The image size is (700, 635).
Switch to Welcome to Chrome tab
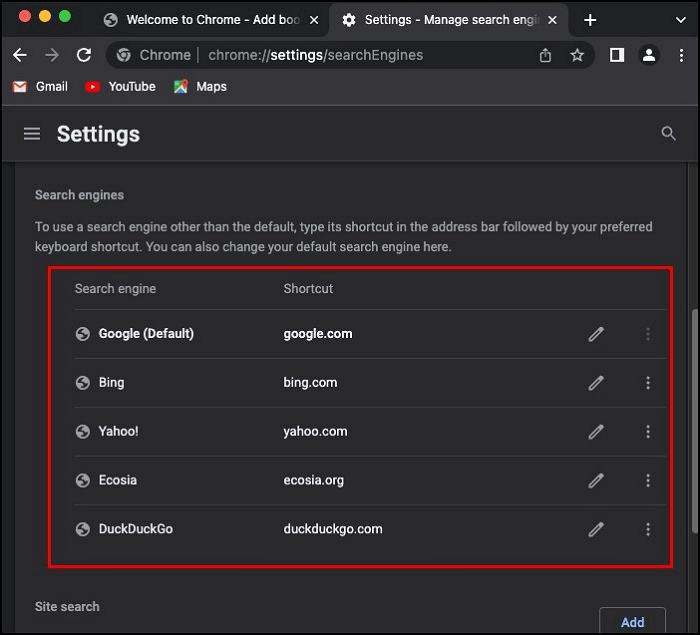(x=200, y=20)
